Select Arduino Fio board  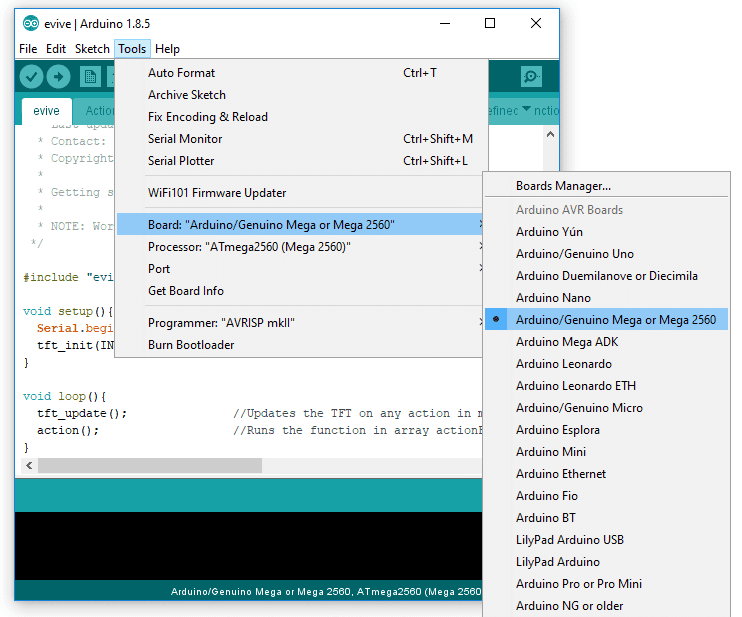point(606,496)
